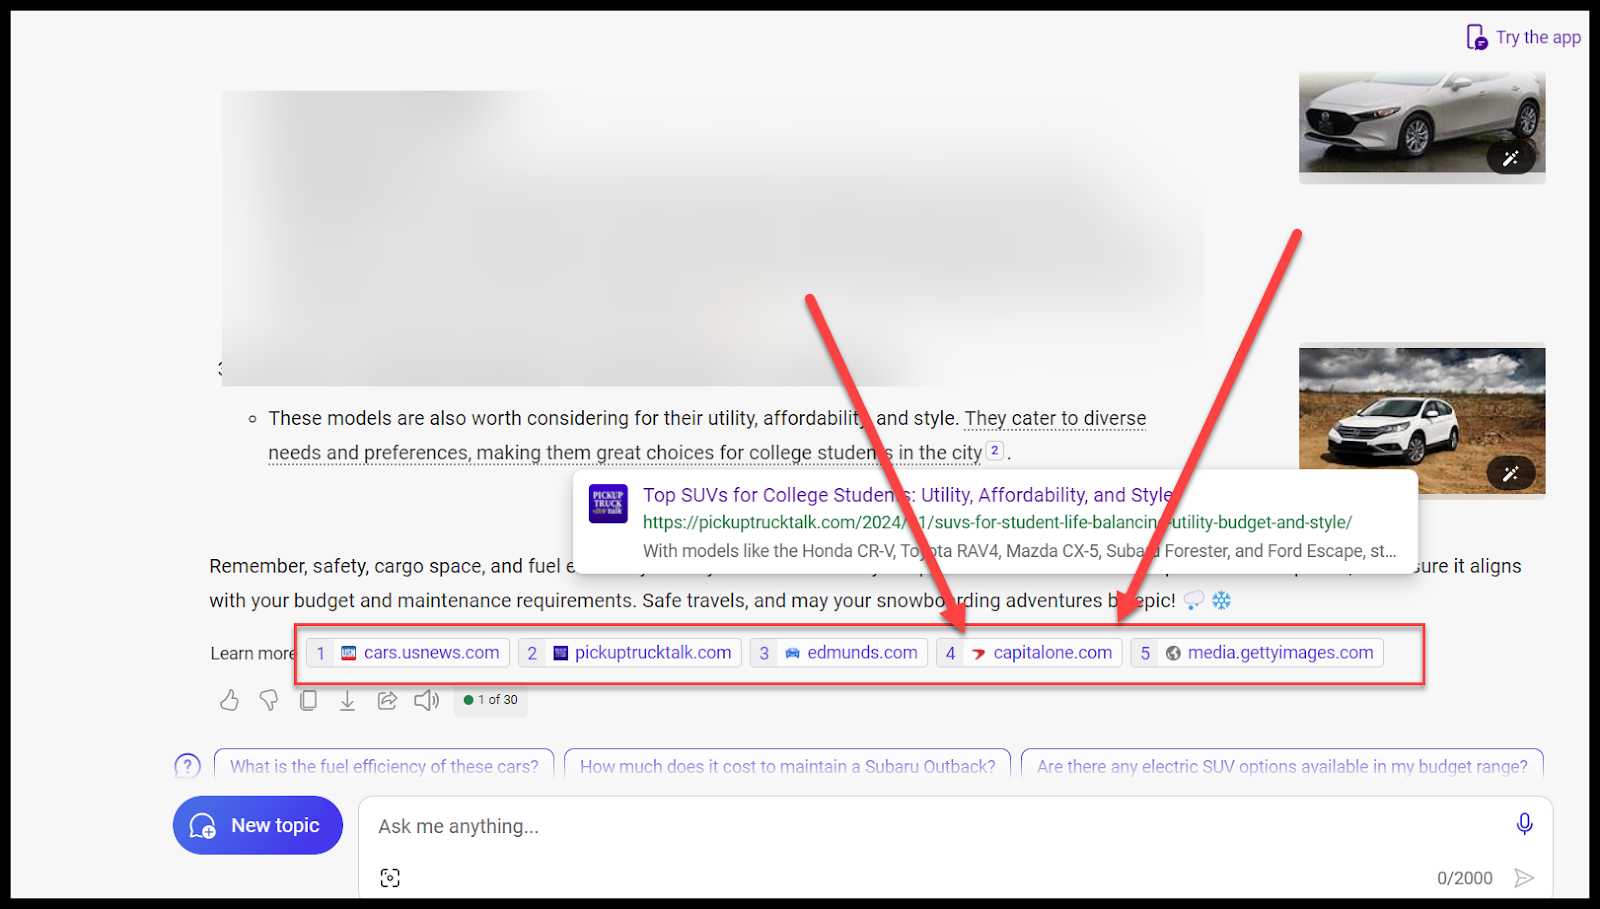Screen dimensions: 1600x909
Task: Read aloud with the speaker icon
Action: 427,700
